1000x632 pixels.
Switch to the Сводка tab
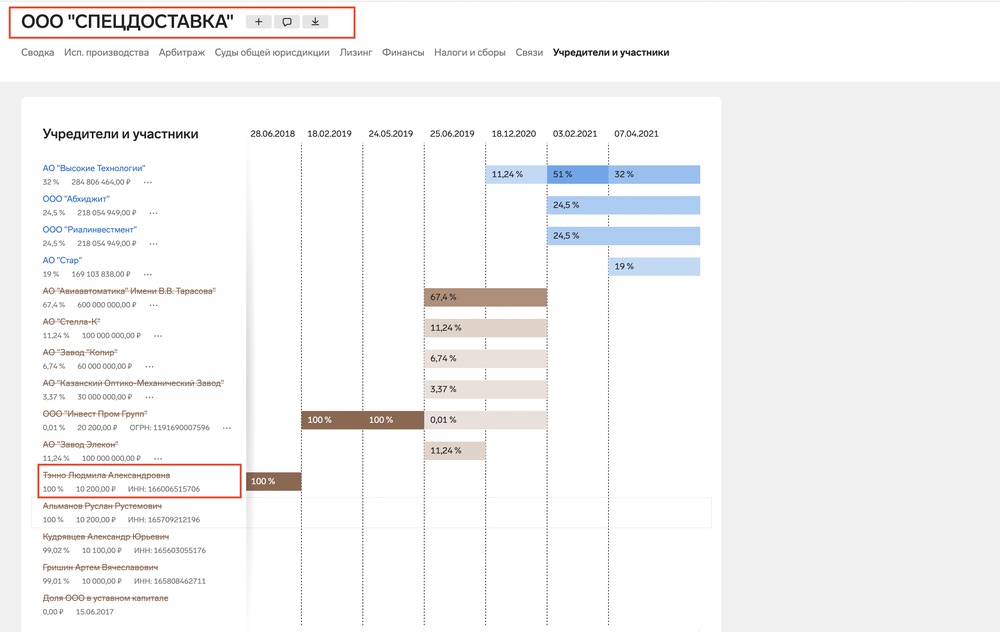pos(38,52)
